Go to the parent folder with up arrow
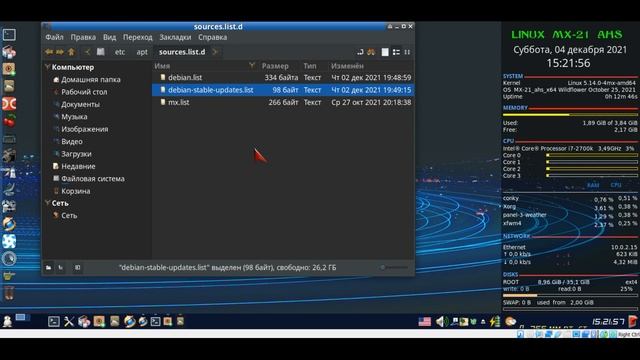 pos(71,52)
